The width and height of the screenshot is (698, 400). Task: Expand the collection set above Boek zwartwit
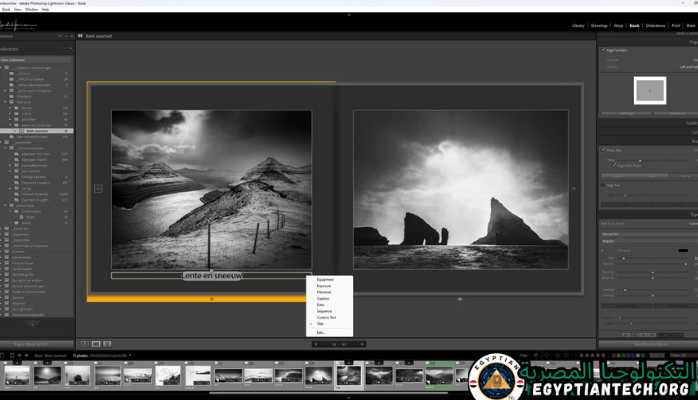click(x=11, y=124)
